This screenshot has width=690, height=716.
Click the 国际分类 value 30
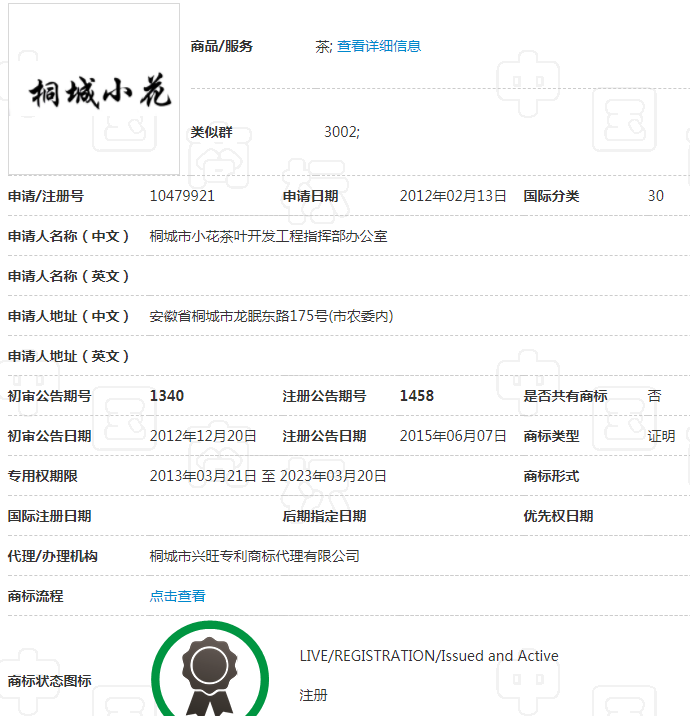click(x=655, y=196)
